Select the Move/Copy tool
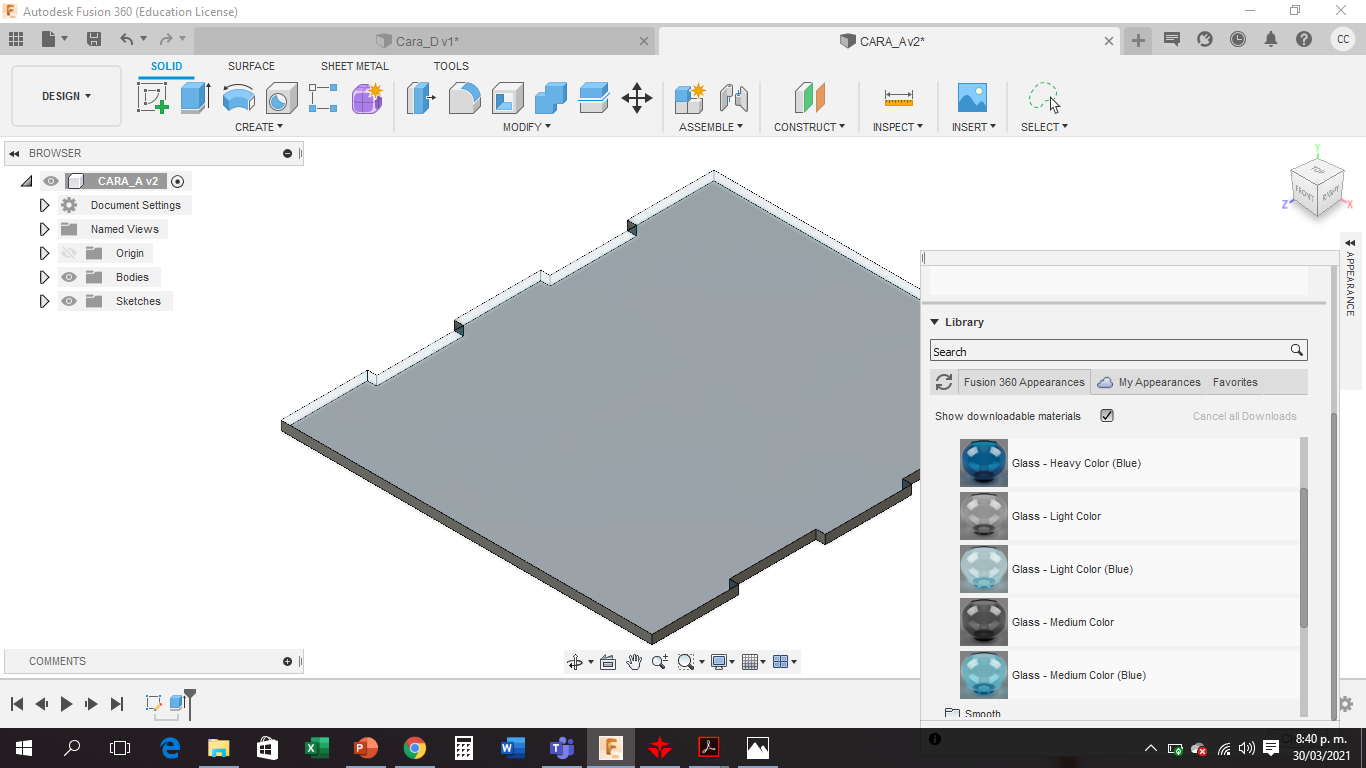This screenshot has width=1366, height=768. click(x=637, y=98)
